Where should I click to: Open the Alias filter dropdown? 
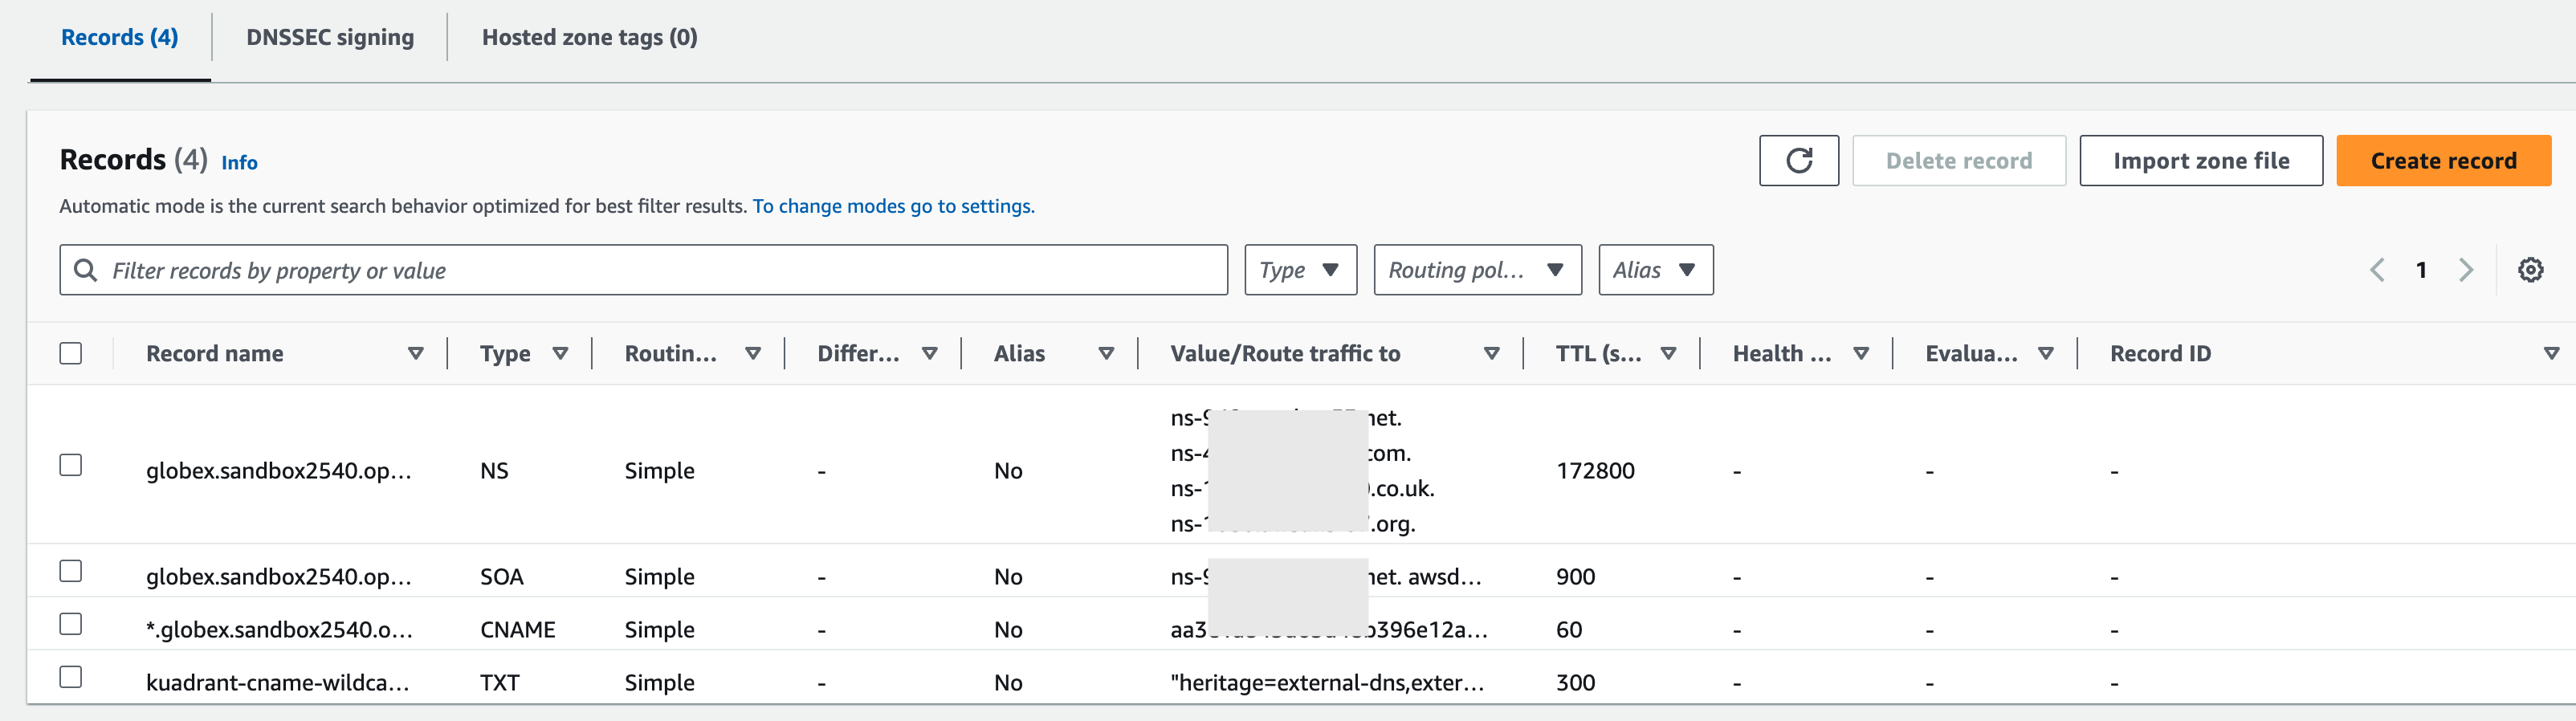(x=1655, y=270)
